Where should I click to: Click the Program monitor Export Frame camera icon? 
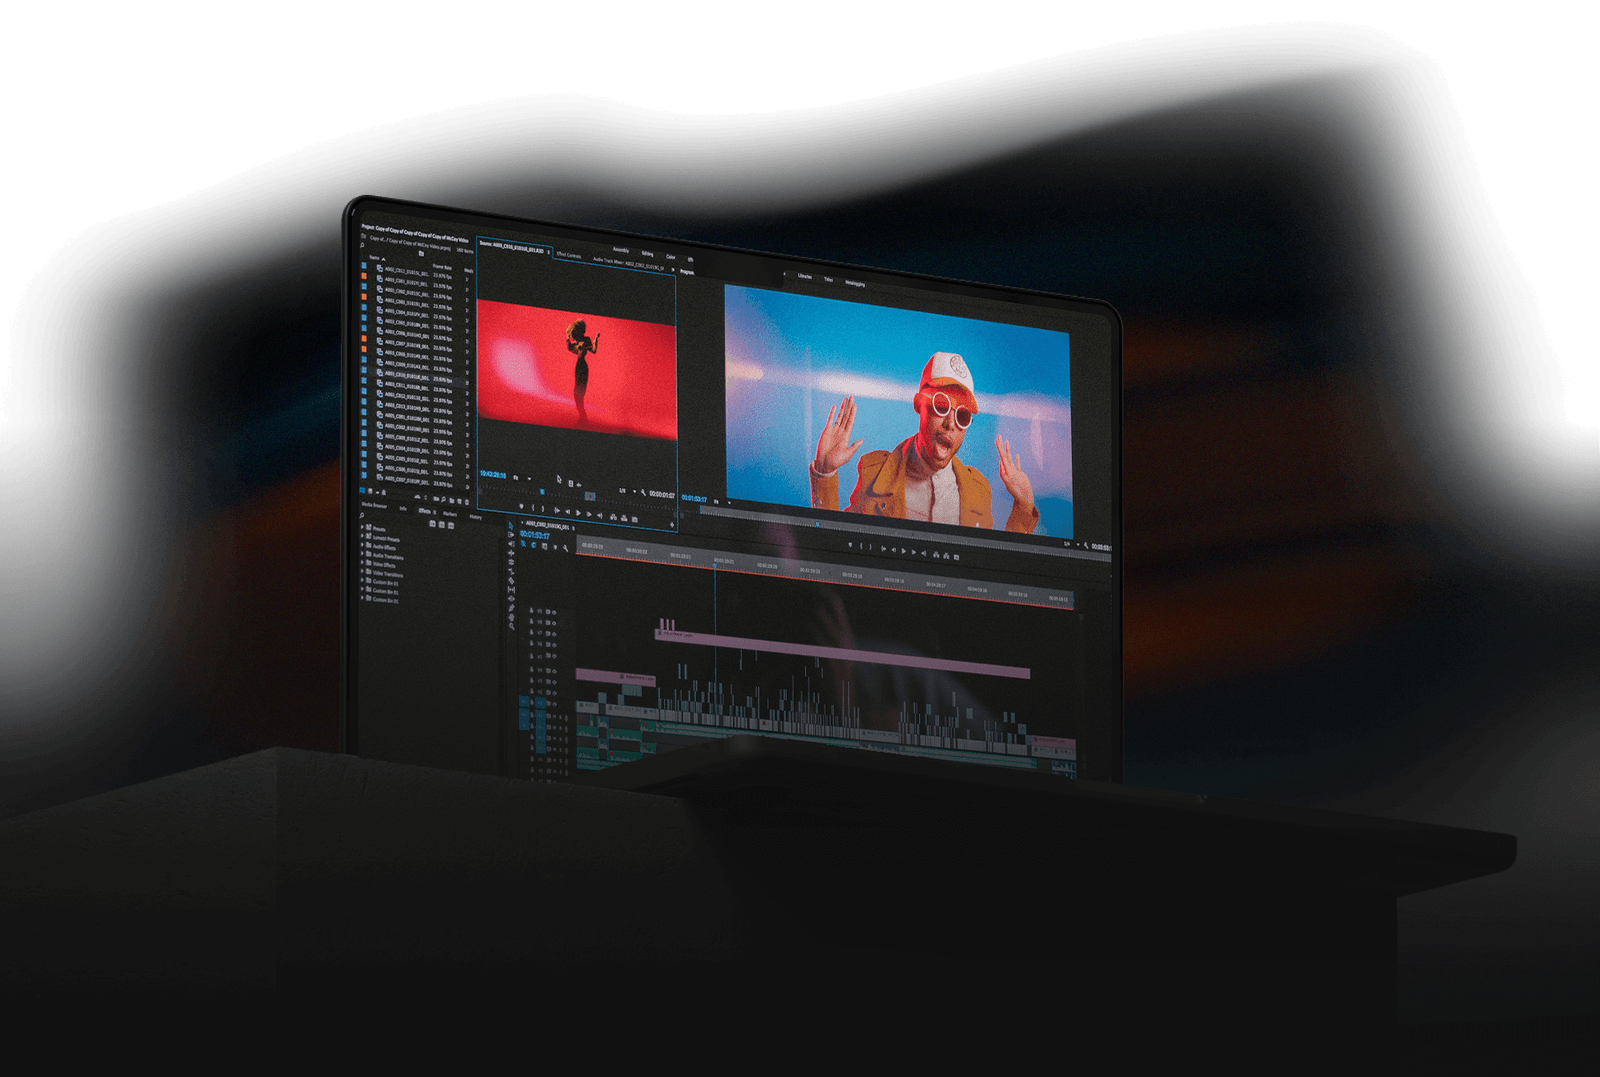tap(956, 556)
